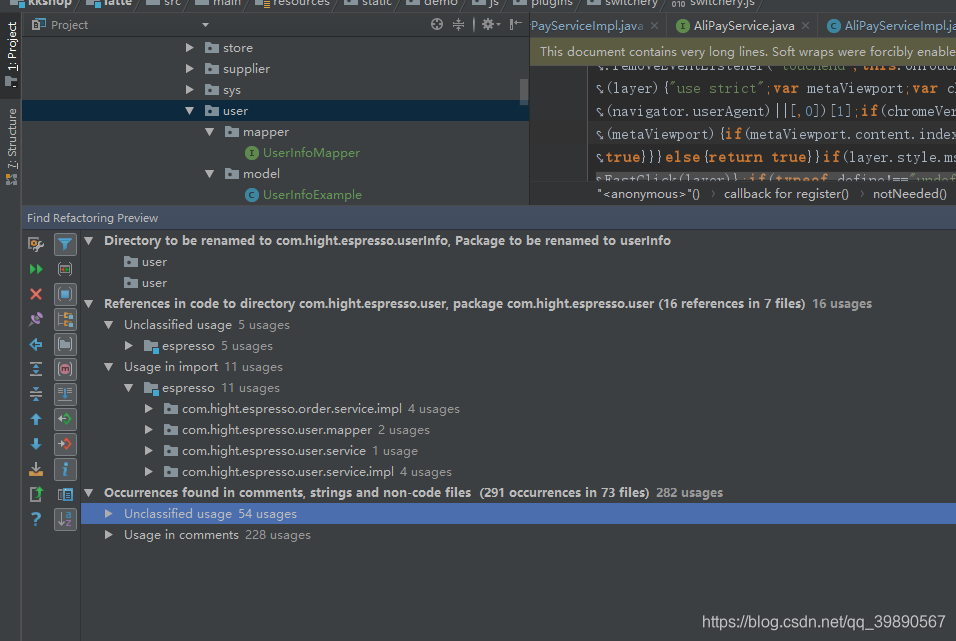956x641 pixels.
Task: Hide the Project tool window
Action: 515,24
